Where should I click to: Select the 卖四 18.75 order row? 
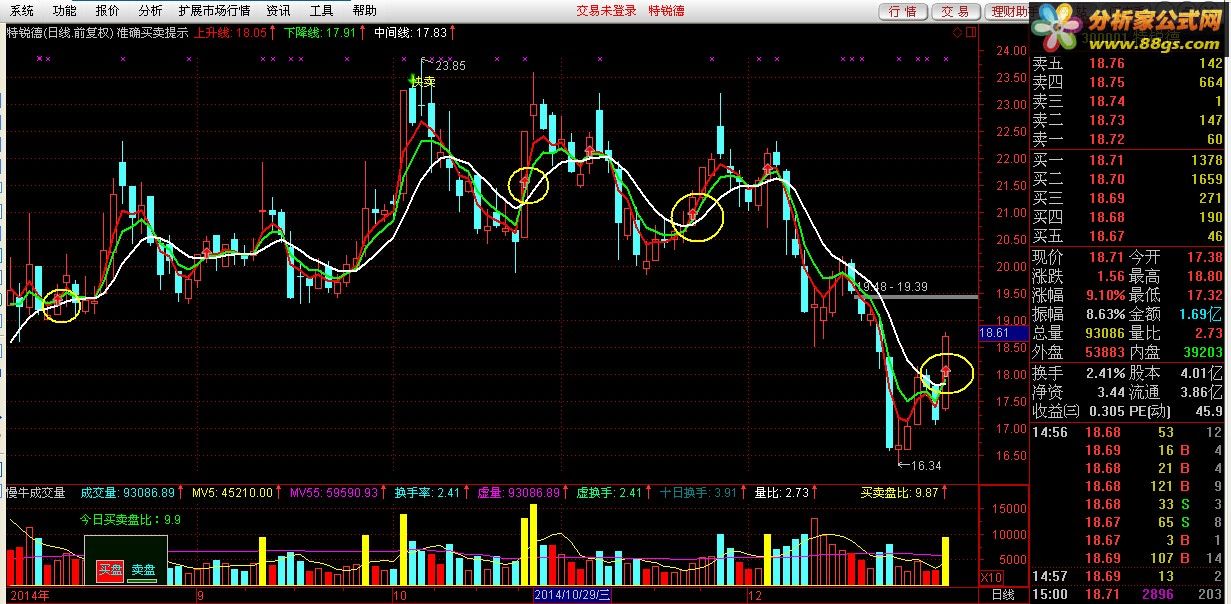coord(1128,83)
